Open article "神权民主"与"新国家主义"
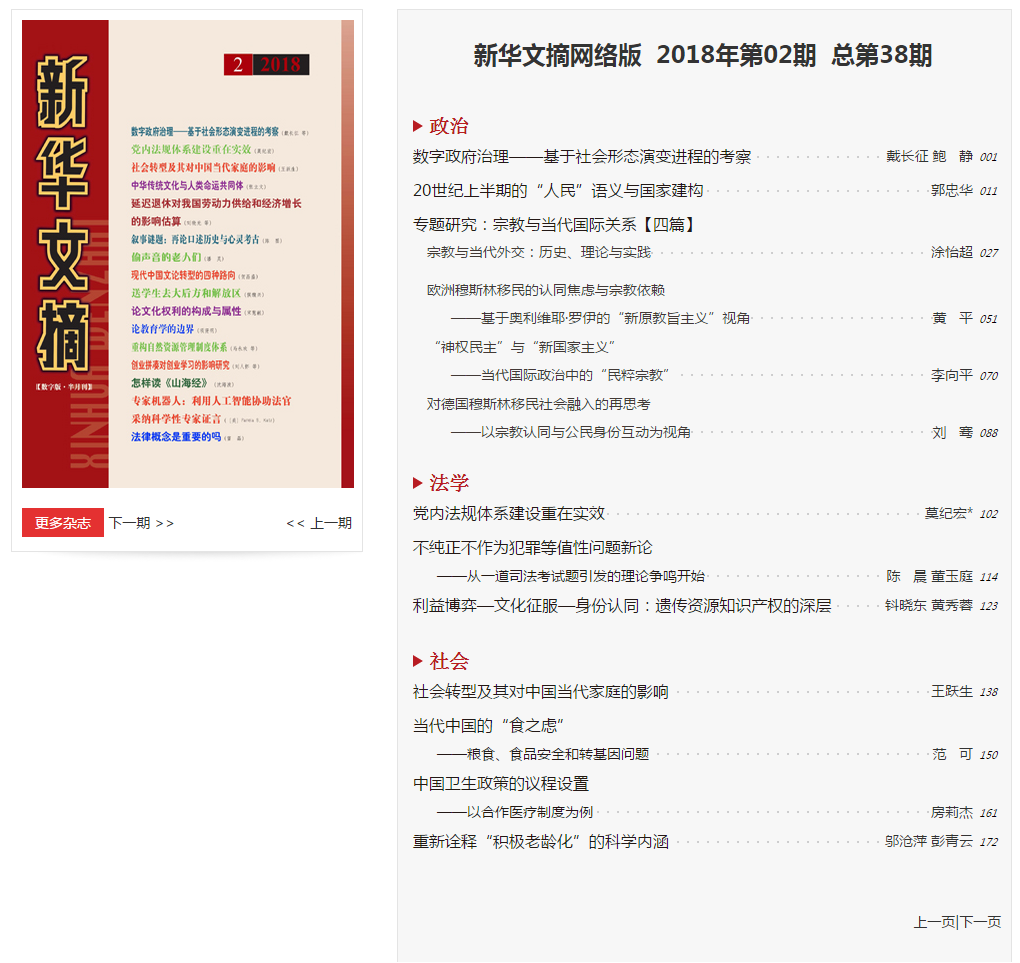This screenshot has height=963, width=1020. (x=524, y=347)
